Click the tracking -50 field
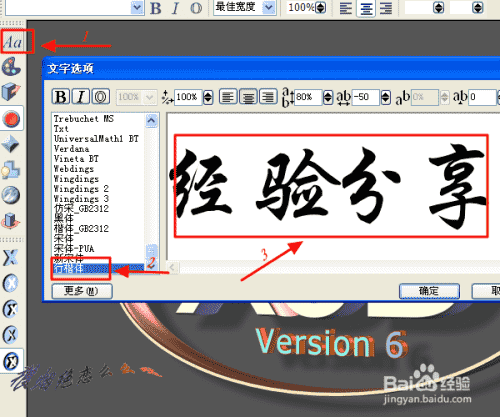Viewport: 500px width, 417px height. [x=366, y=97]
